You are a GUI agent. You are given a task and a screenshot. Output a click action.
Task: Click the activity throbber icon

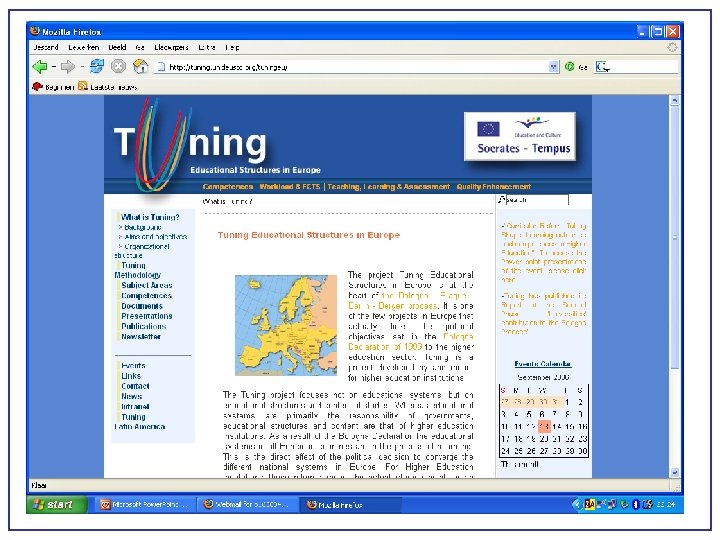(x=672, y=47)
